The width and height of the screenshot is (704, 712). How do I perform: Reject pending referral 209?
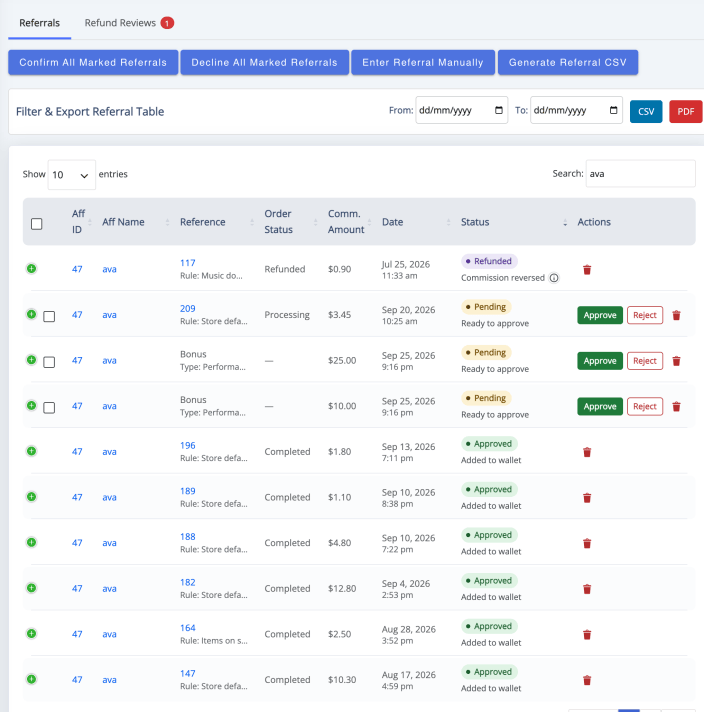click(x=645, y=315)
